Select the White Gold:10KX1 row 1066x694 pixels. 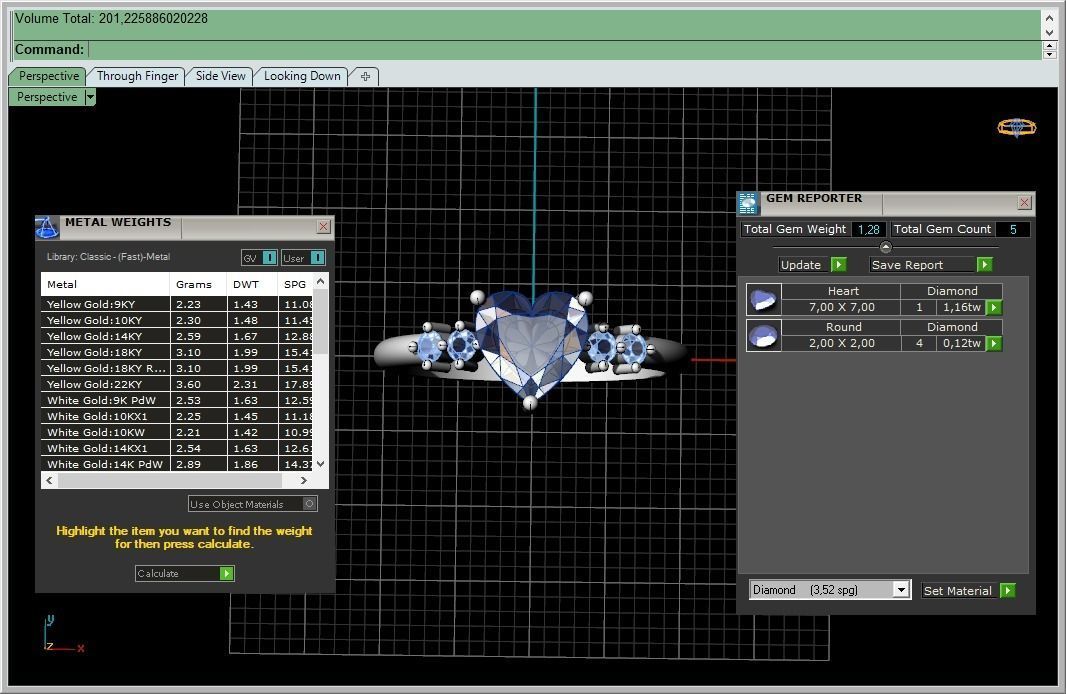(177, 416)
